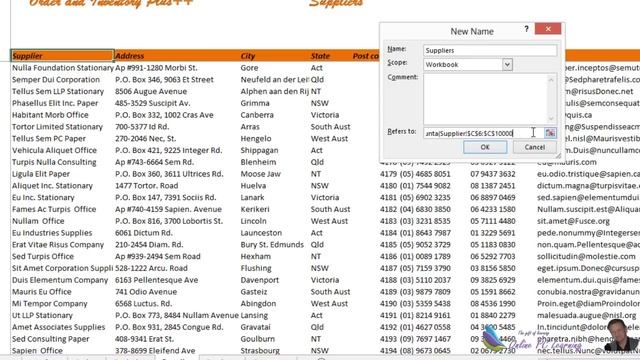The width and height of the screenshot is (640, 360).
Task: Confirm the dialog with OK
Action: pyautogui.click(x=485, y=147)
